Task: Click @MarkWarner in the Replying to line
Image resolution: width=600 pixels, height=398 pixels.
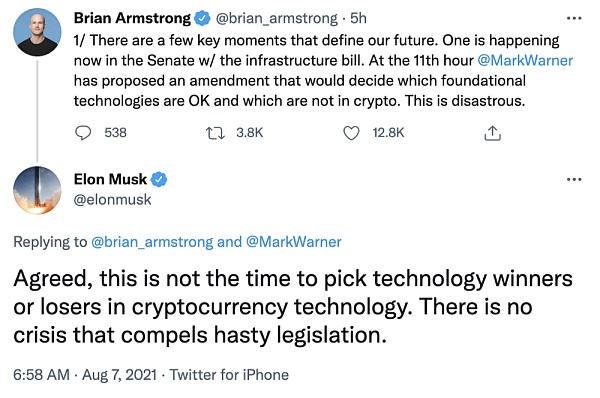Action: pos(293,242)
